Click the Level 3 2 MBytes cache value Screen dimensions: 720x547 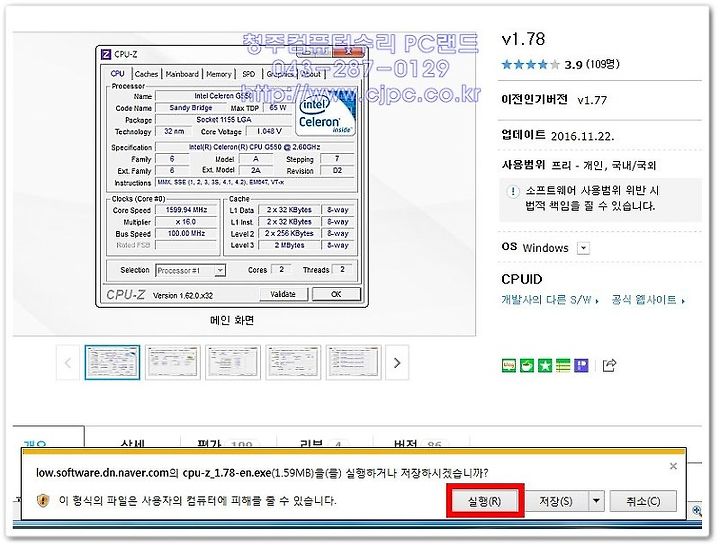[x=289, y=245]
